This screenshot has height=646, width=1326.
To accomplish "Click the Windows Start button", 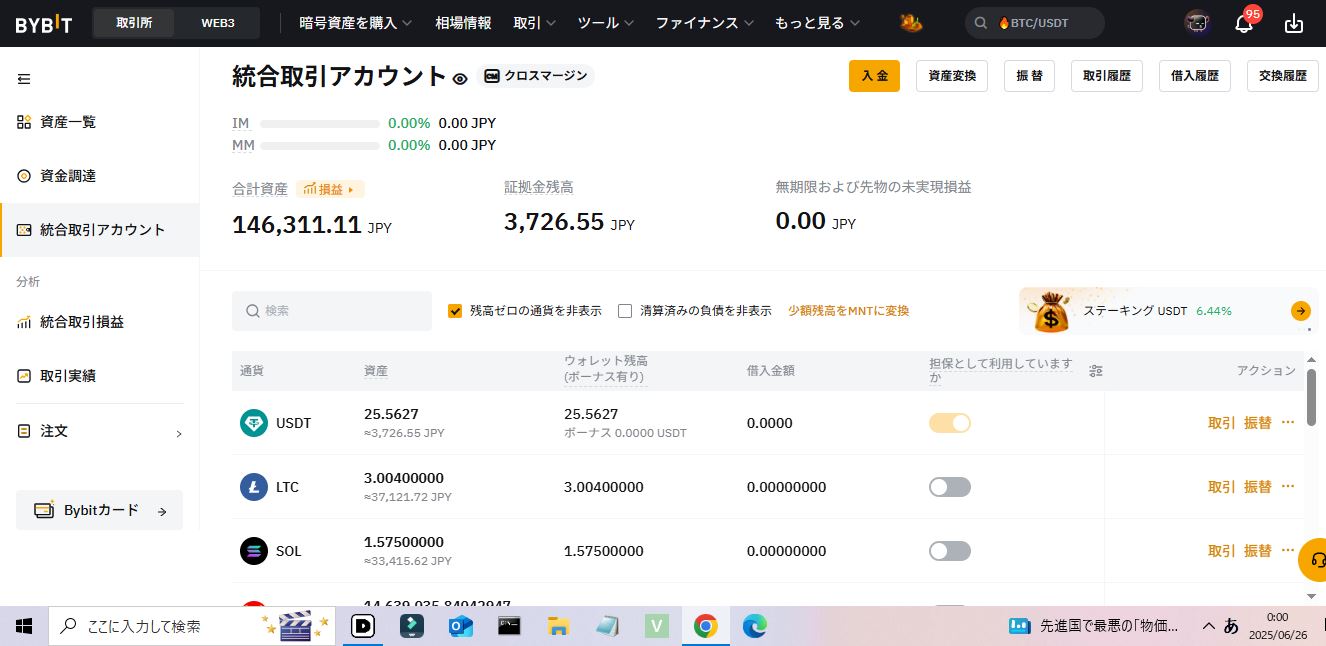I will tap(24, 627).
